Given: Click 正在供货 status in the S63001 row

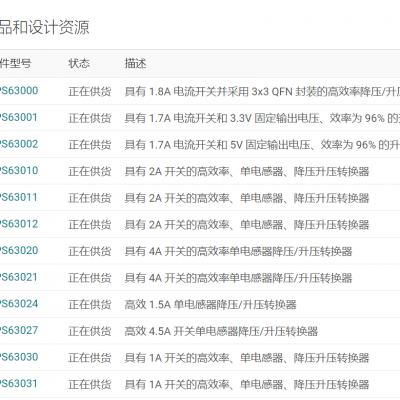Looking at the screenshot, I should [90, 118].
